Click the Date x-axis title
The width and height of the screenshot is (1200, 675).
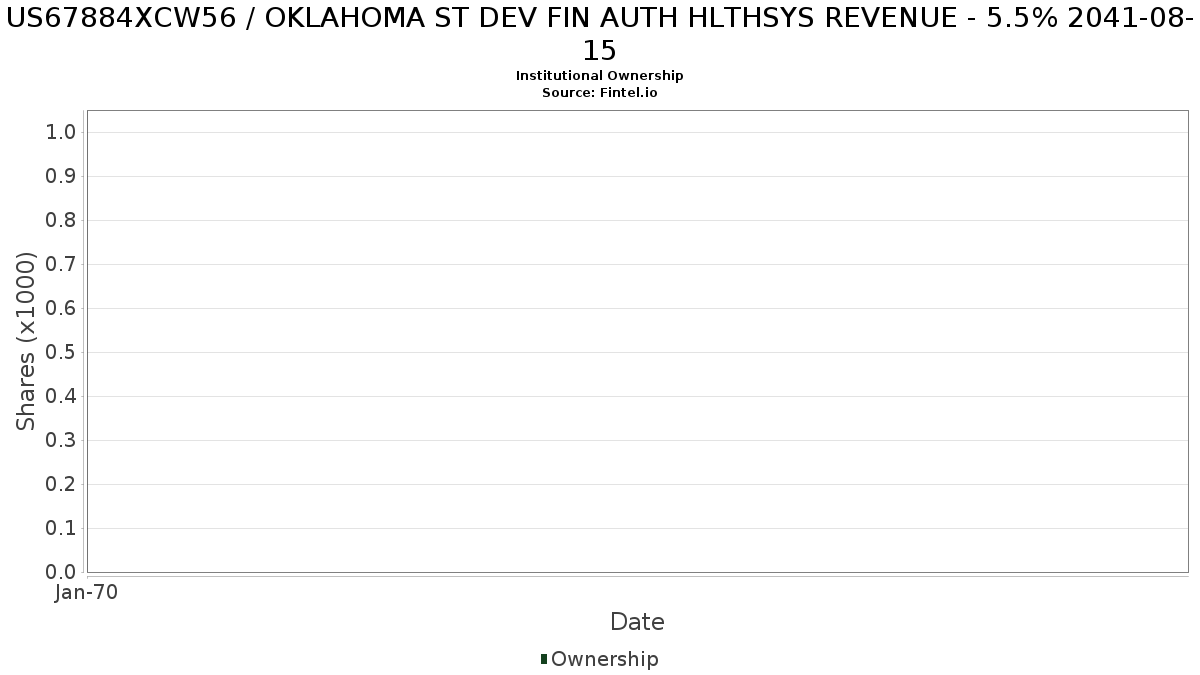coord(637,622)
